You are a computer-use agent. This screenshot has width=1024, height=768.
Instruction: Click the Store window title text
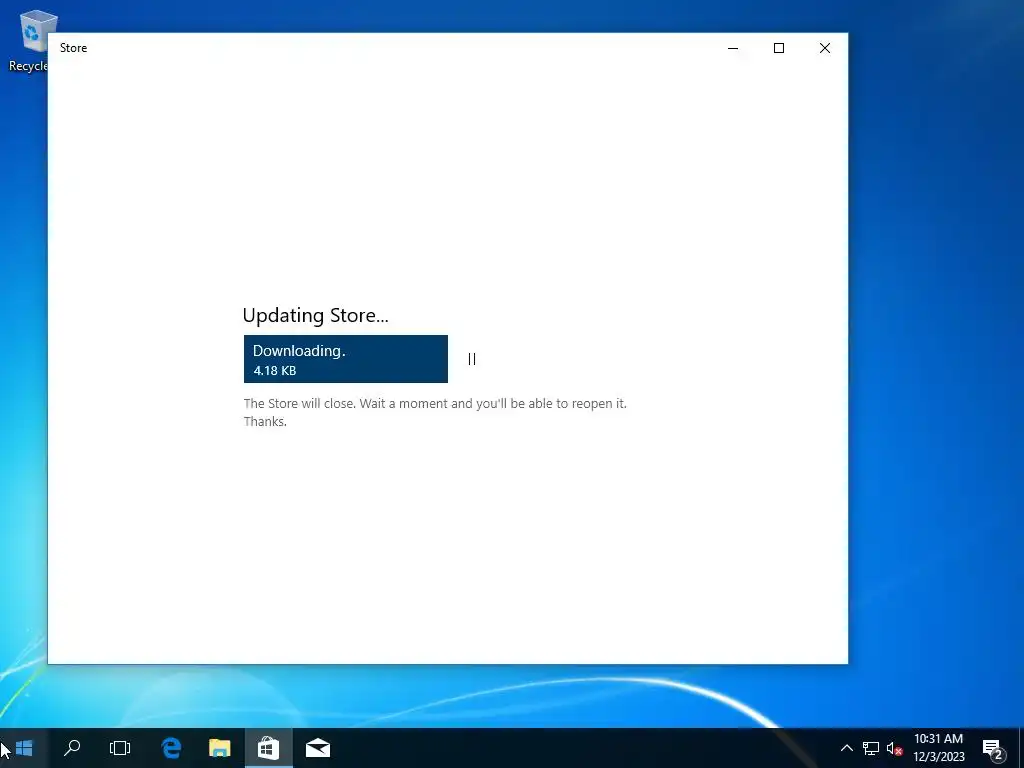coord(73,48)
